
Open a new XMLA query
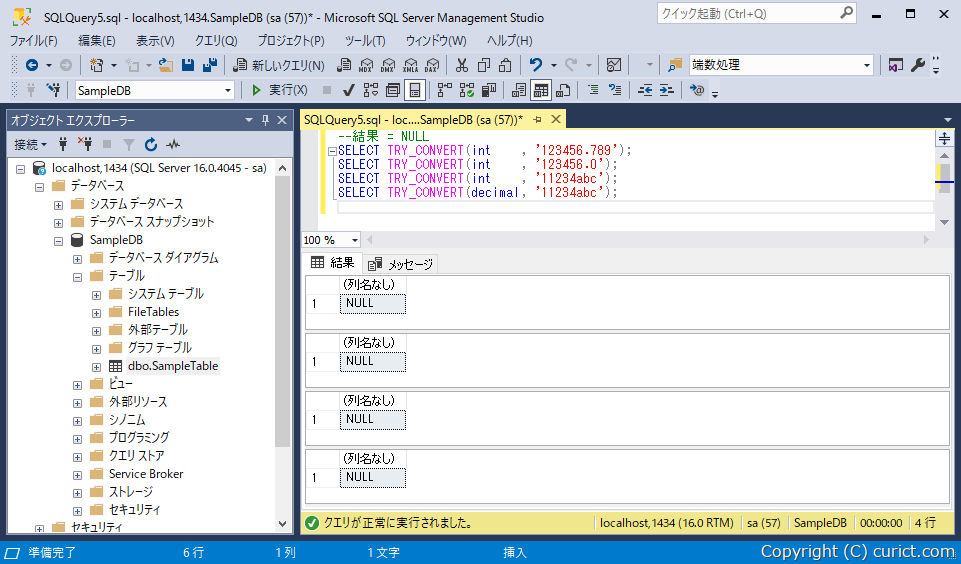(410, 65)
